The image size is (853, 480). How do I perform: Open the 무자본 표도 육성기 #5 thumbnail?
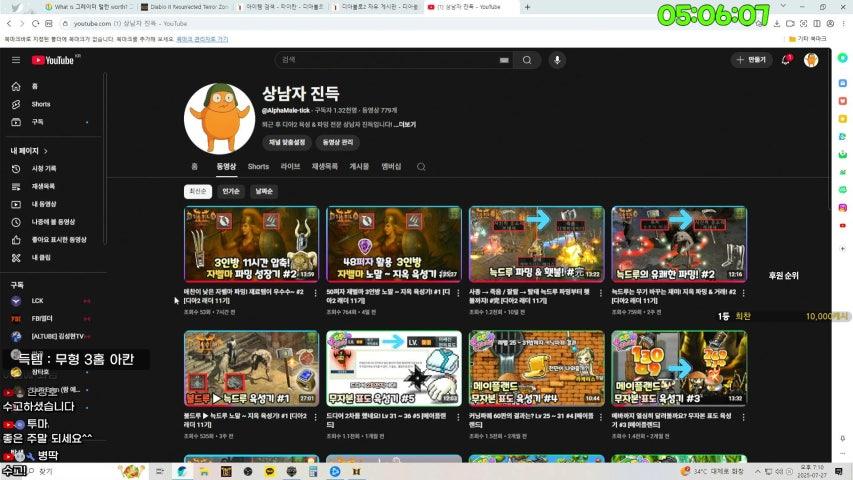coord(394,368)
